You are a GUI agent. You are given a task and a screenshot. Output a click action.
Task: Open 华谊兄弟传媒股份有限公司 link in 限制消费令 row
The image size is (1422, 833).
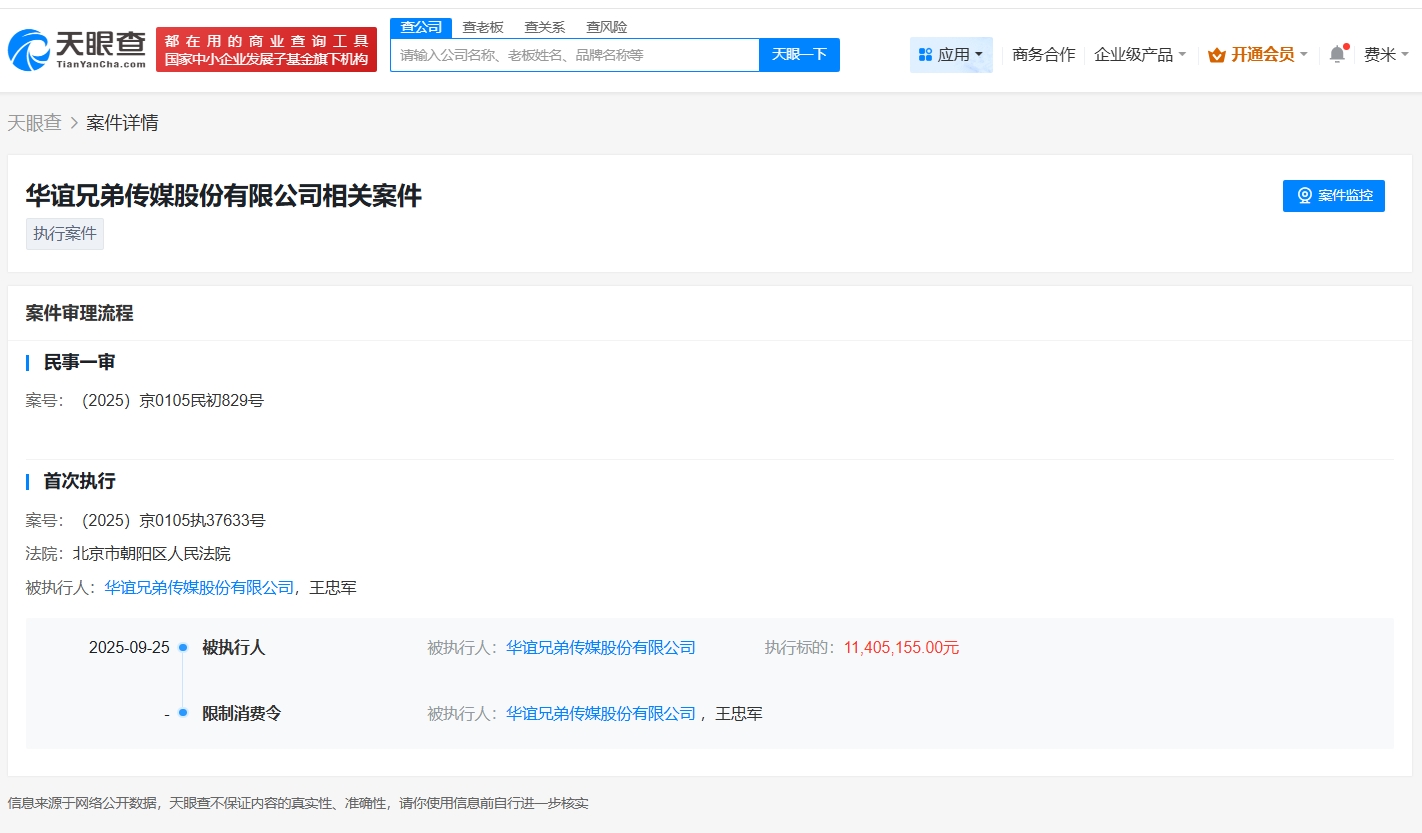point(601,714)
